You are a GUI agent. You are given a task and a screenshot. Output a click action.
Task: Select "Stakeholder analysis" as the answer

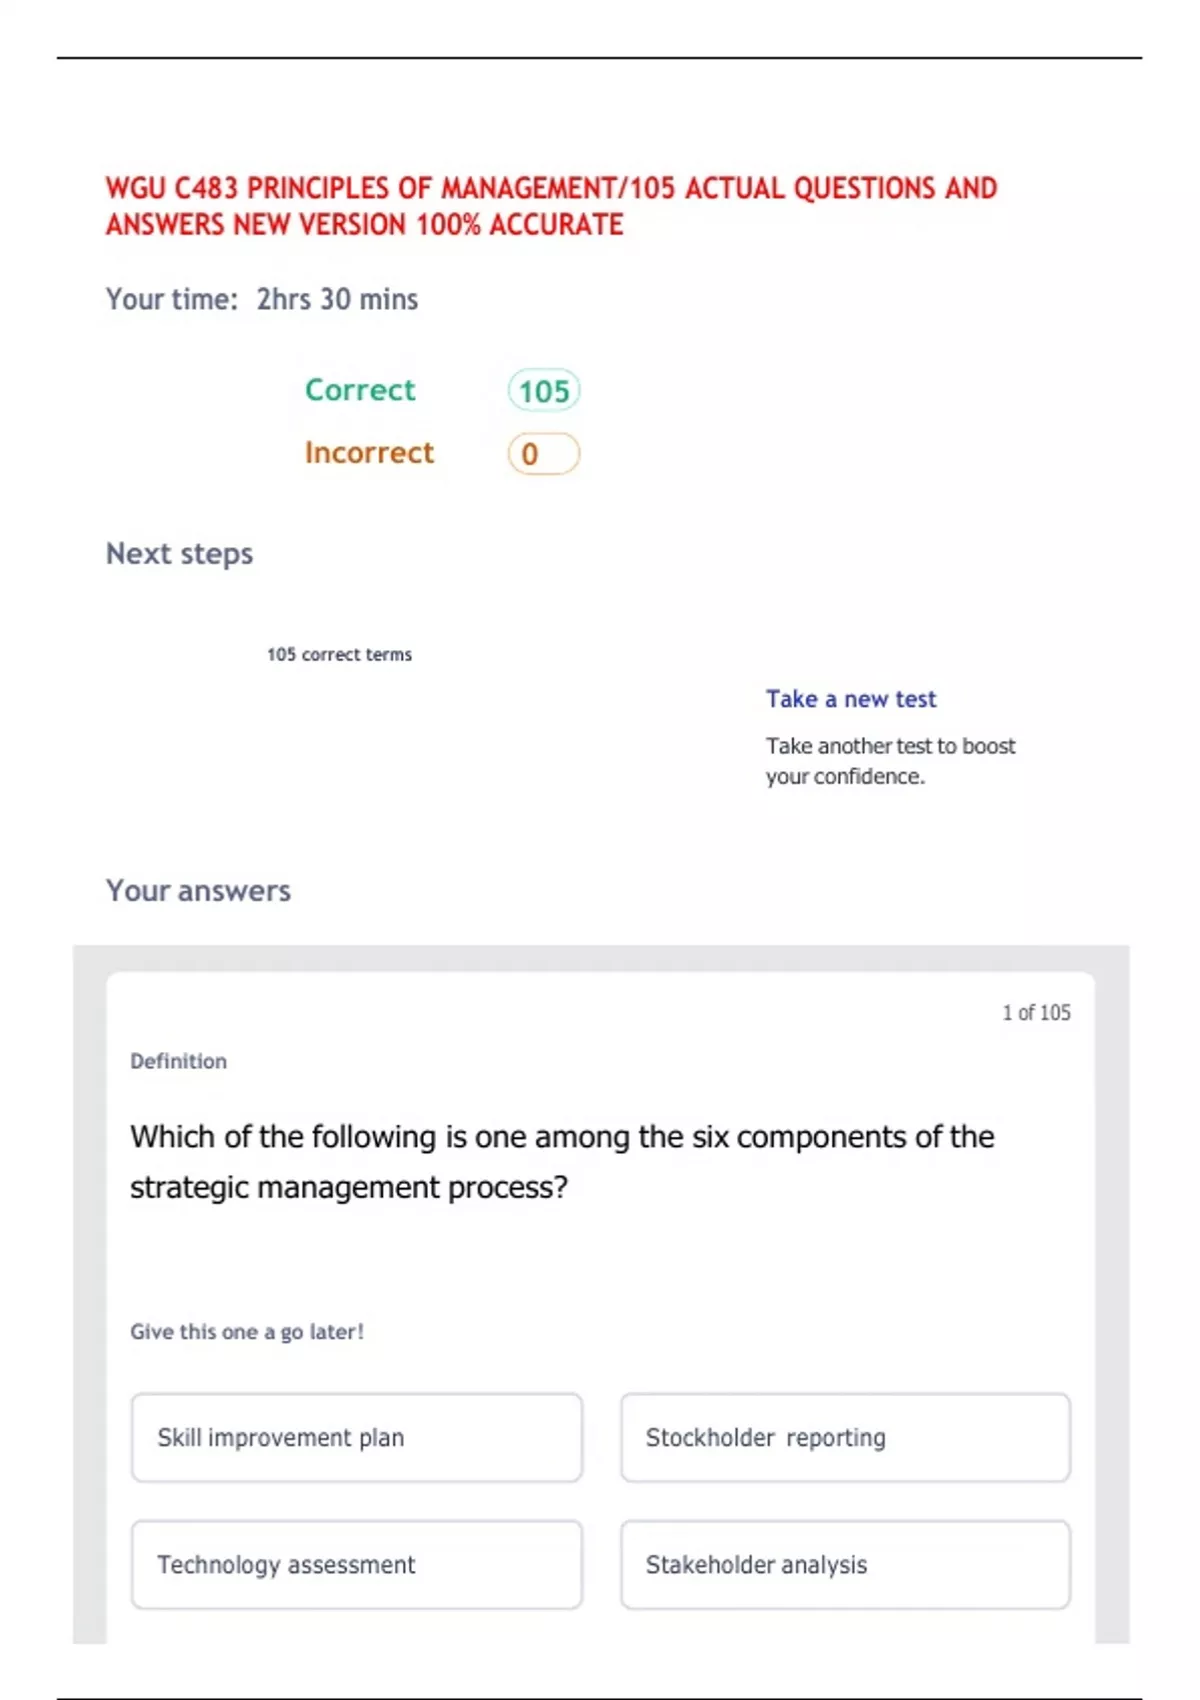pyautogui.click(x=845, y=1565)
